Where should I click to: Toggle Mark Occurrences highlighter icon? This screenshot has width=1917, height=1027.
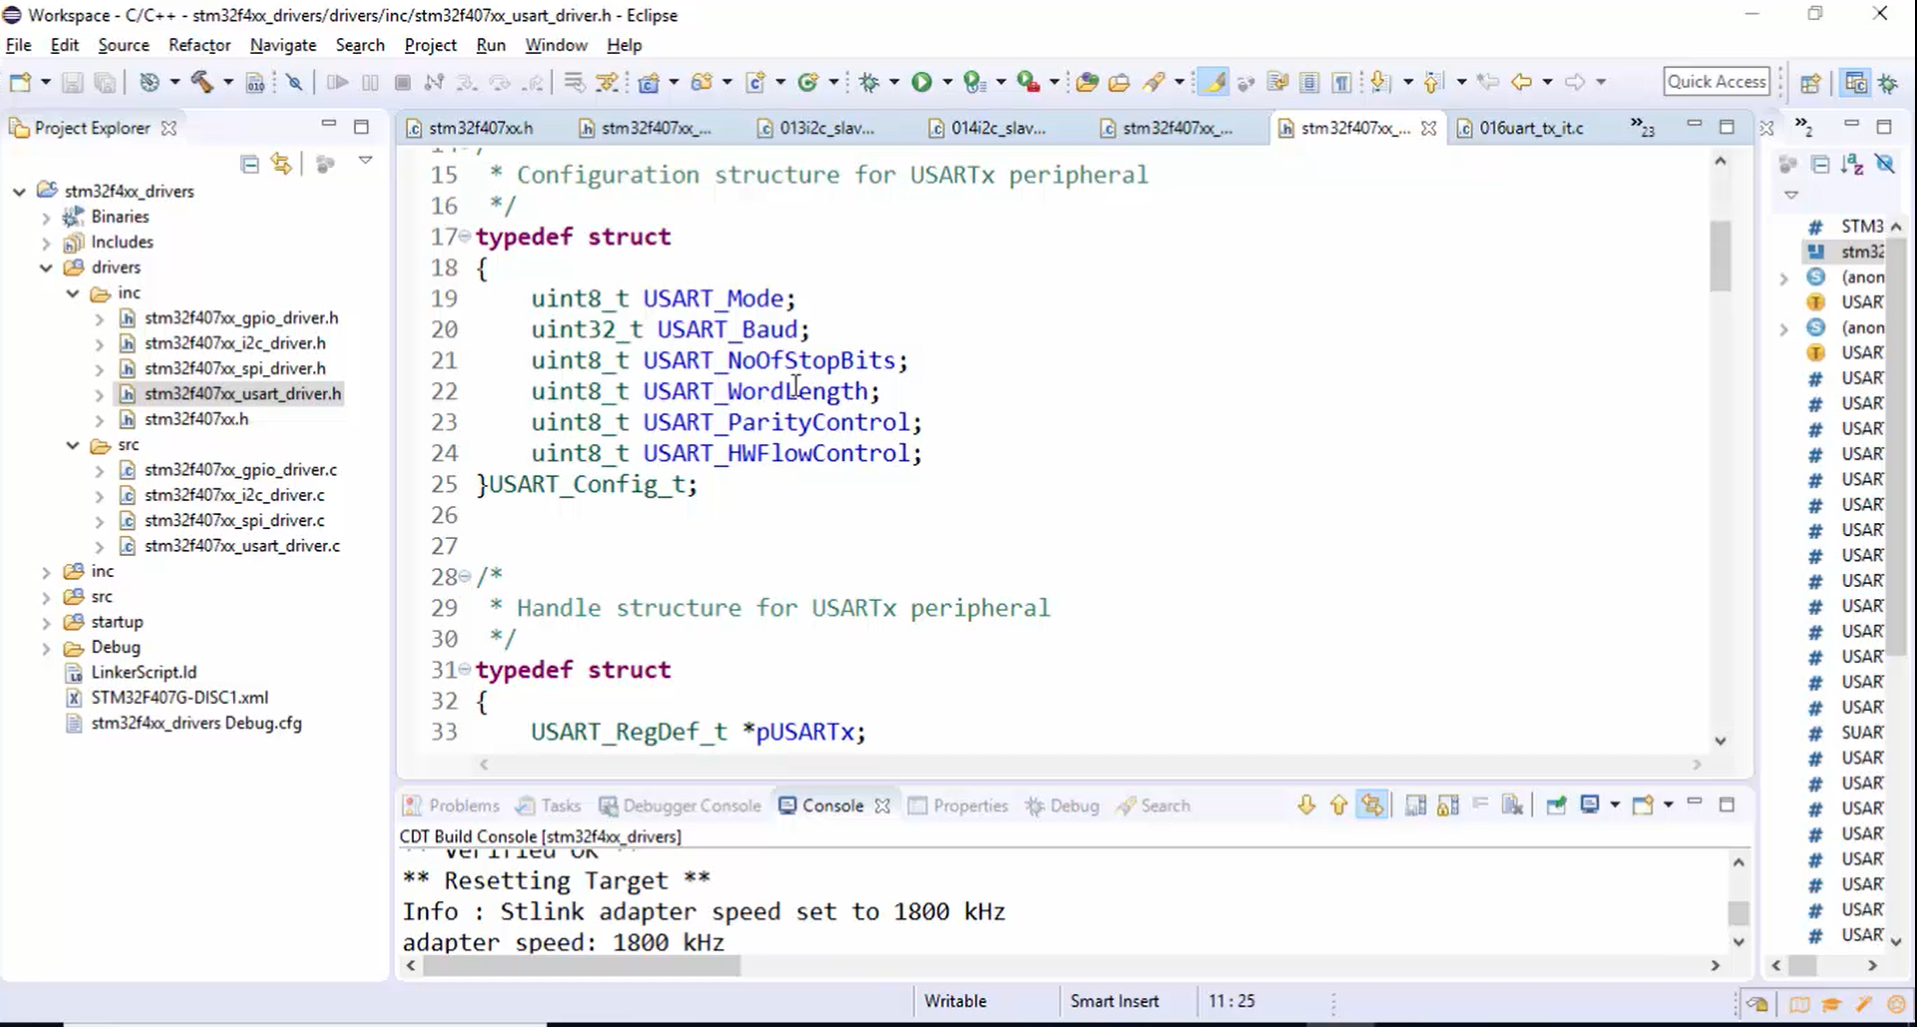1213,82
